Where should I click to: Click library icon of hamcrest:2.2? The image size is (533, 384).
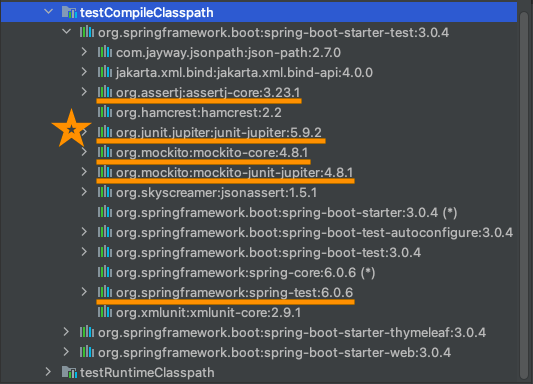coord(105,112)
